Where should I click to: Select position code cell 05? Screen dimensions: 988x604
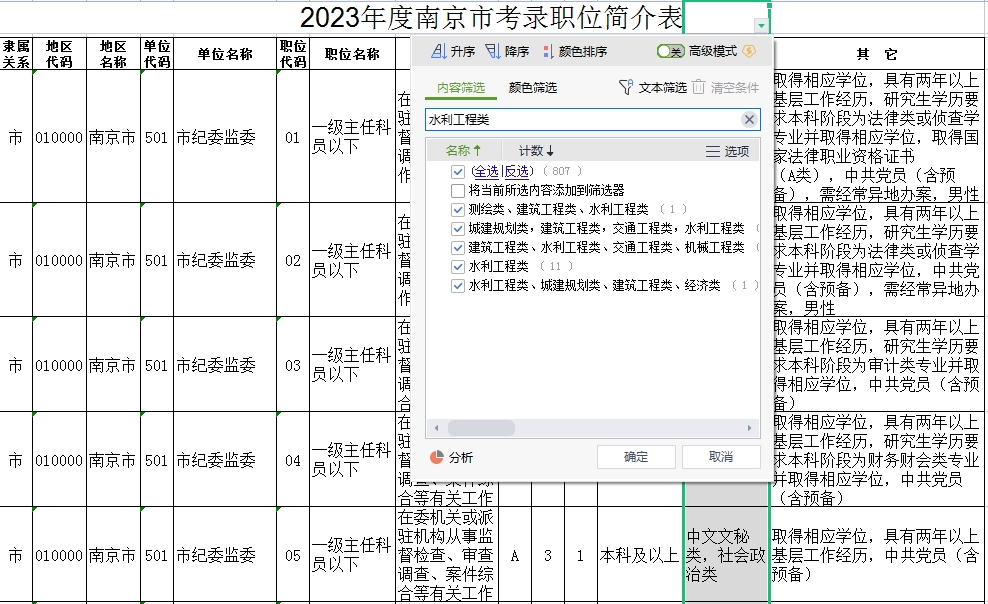pyautogui.click(x=293, y=555)
